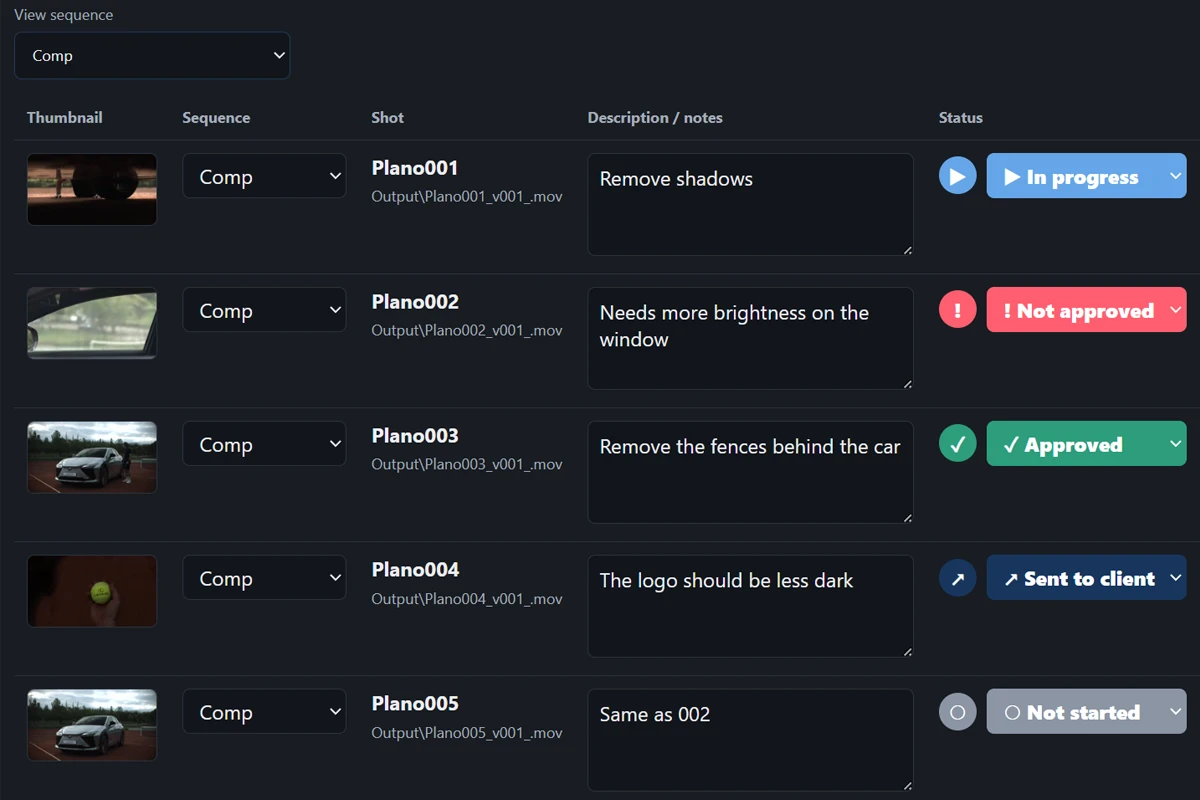Click the Plano005 shot name
Screen dimensions: 1200x800
[415, 703]
